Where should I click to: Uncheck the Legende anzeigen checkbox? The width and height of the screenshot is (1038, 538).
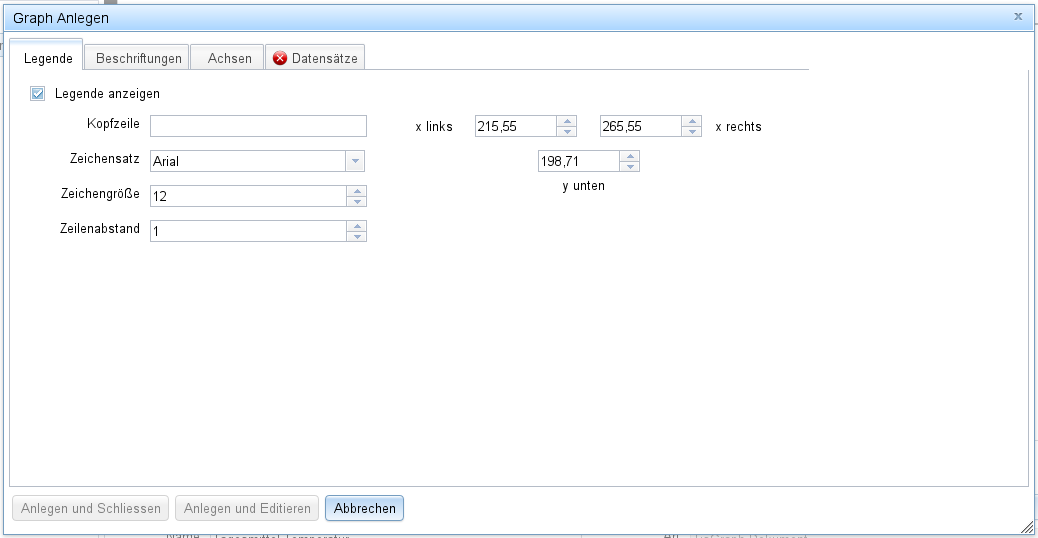[x=38, y=93]
